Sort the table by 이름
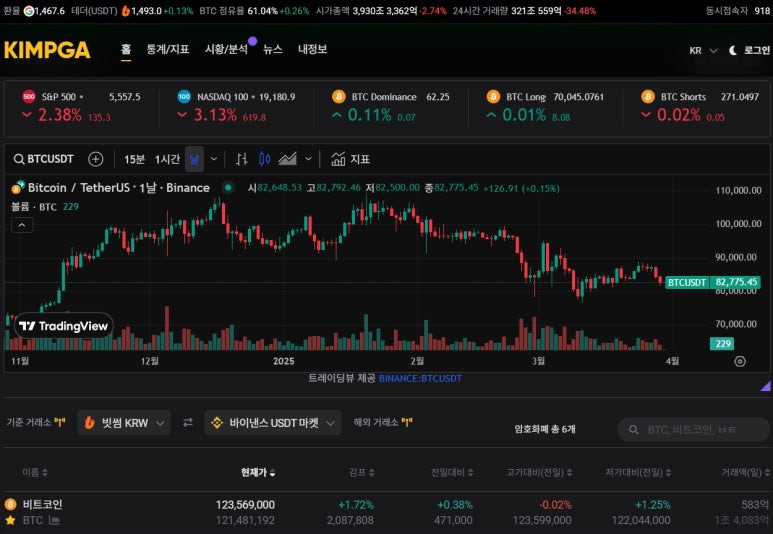Image resolution: width=773 pixels, height=534 pixels. (x=35, y=472)
